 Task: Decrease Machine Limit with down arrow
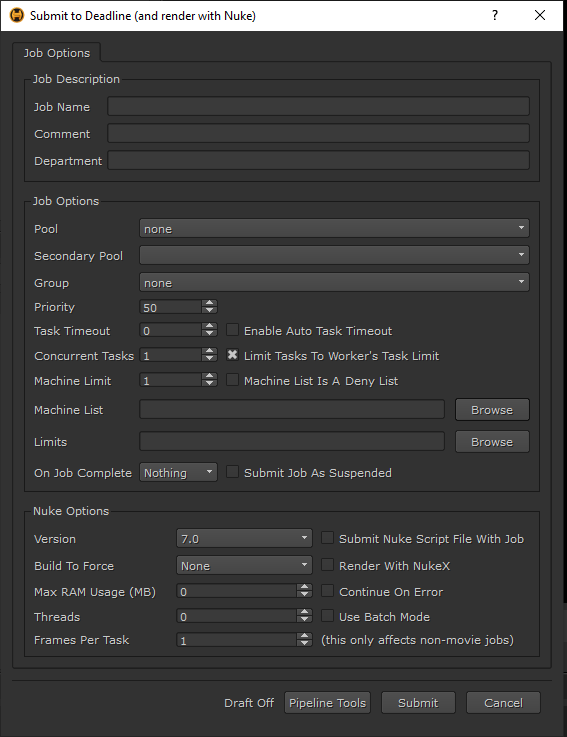point(210,383)
